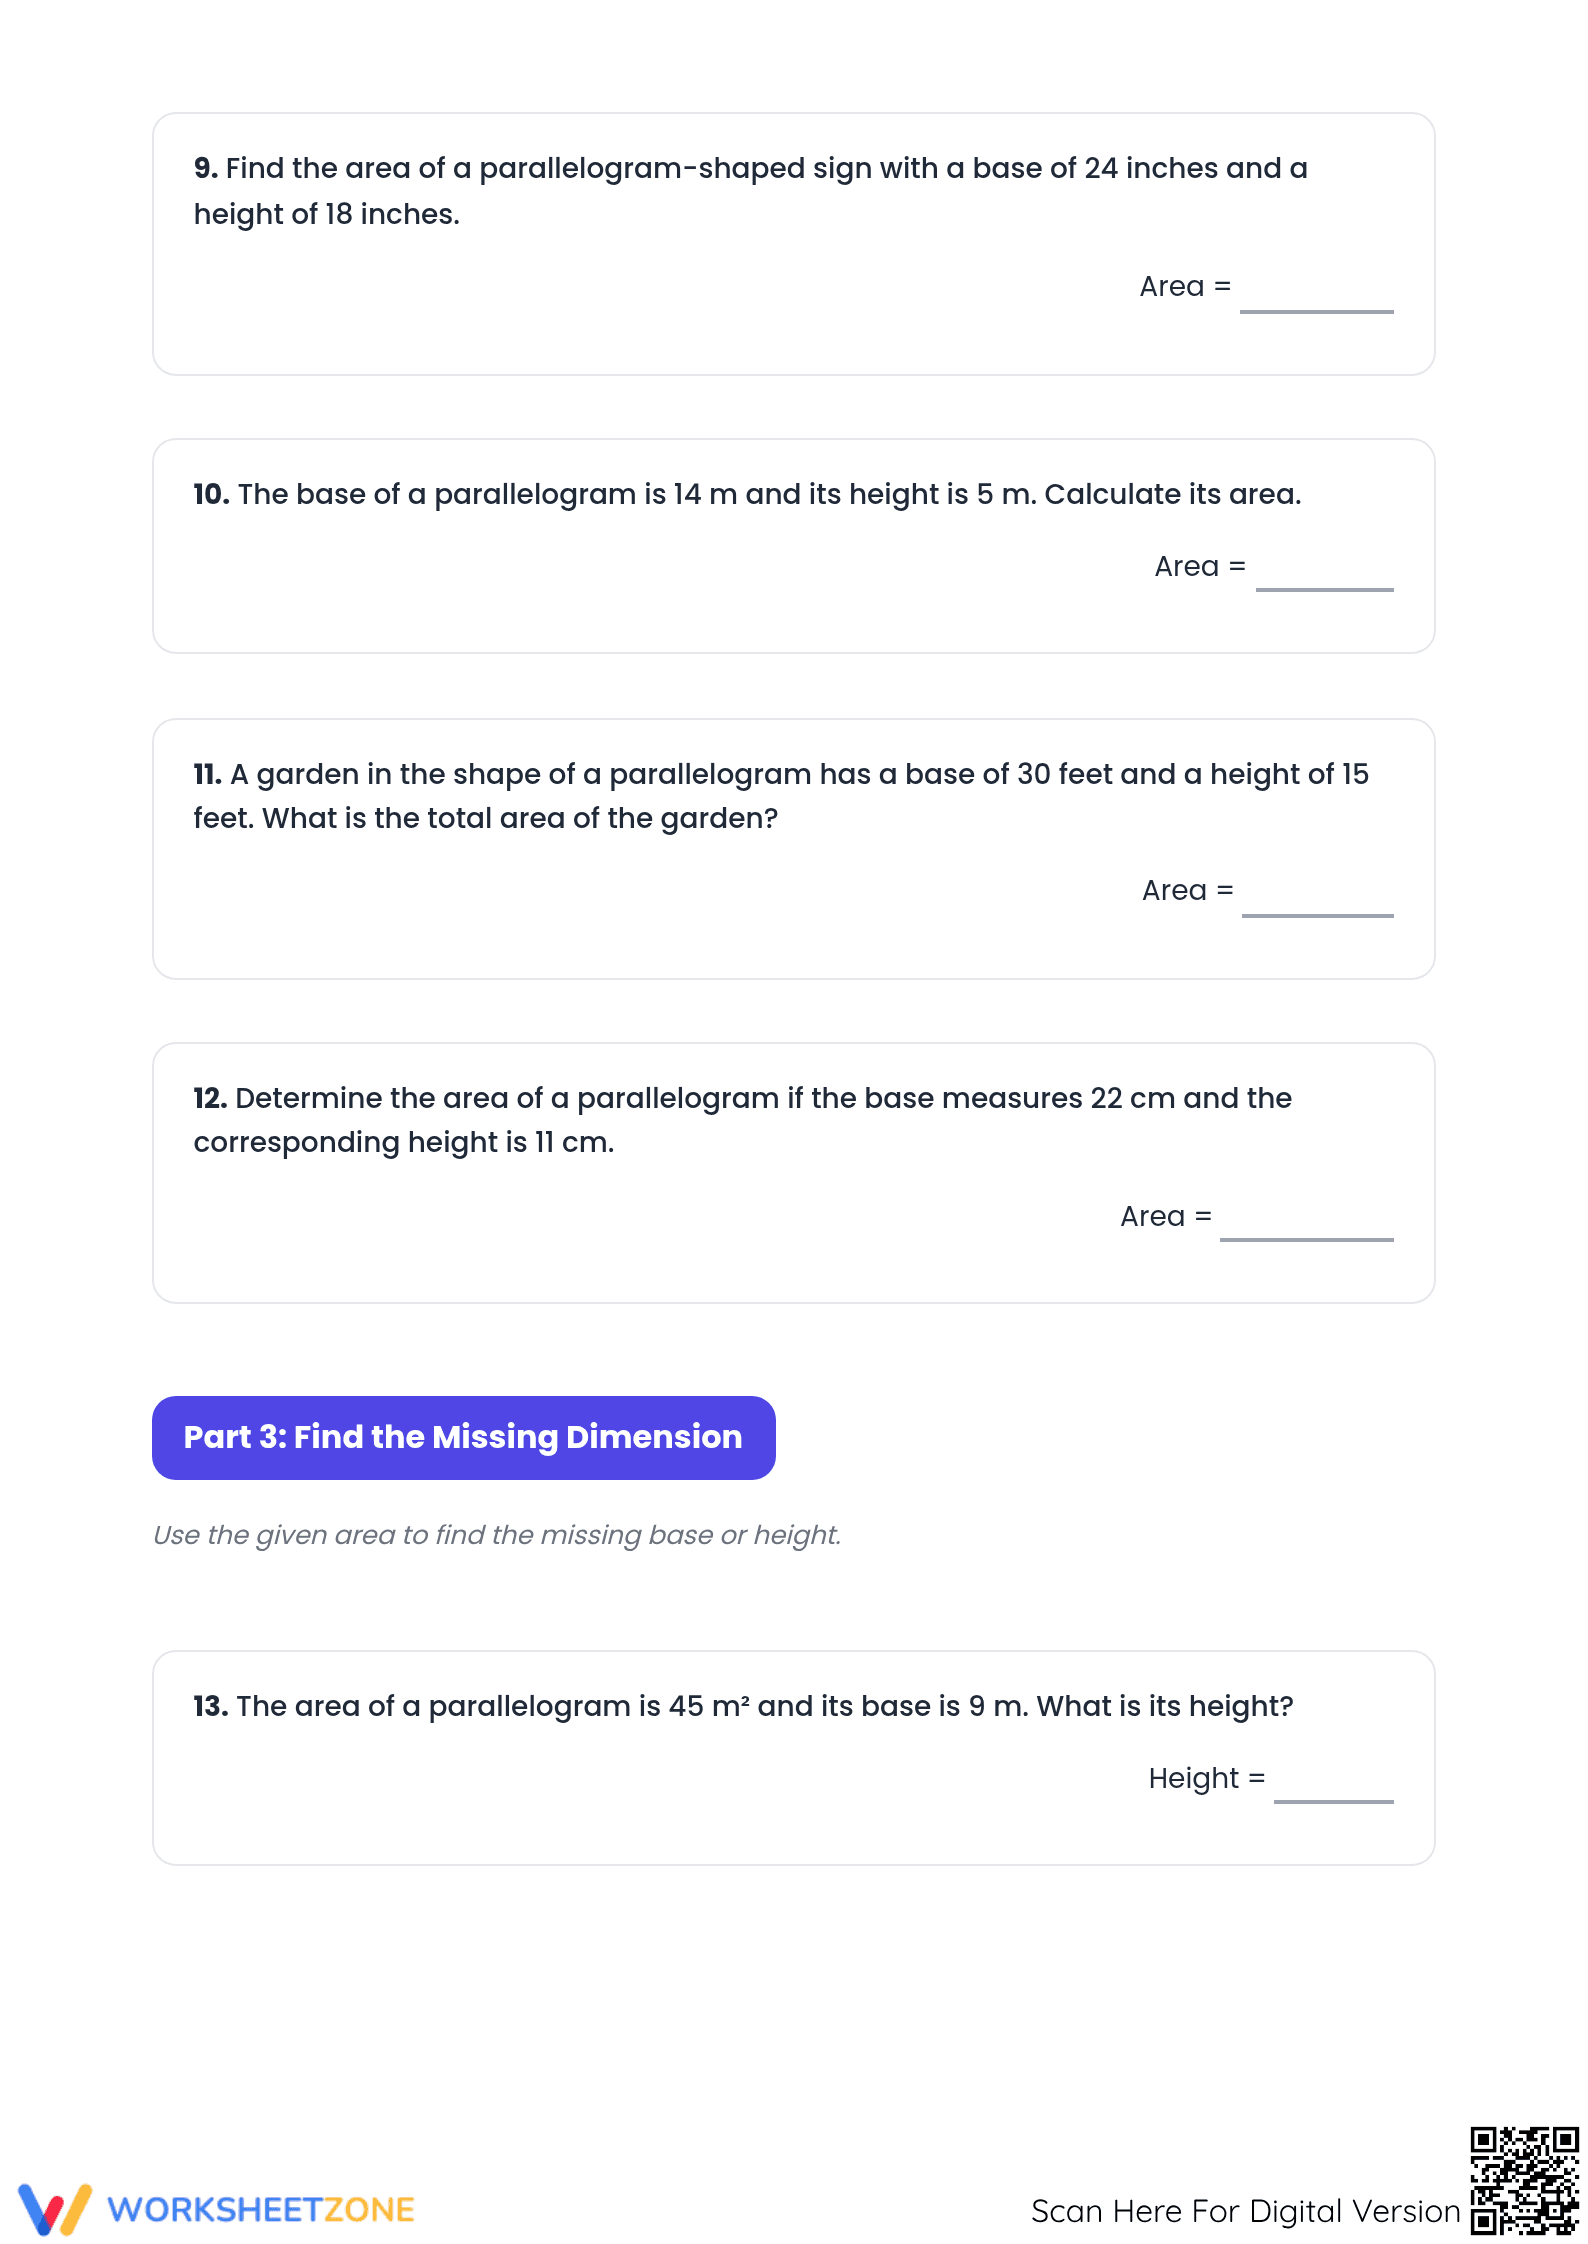Click the Area answer blank for question 10
The width and height of the screenshot is (1588, 2244).
(x=1324, y=576)
